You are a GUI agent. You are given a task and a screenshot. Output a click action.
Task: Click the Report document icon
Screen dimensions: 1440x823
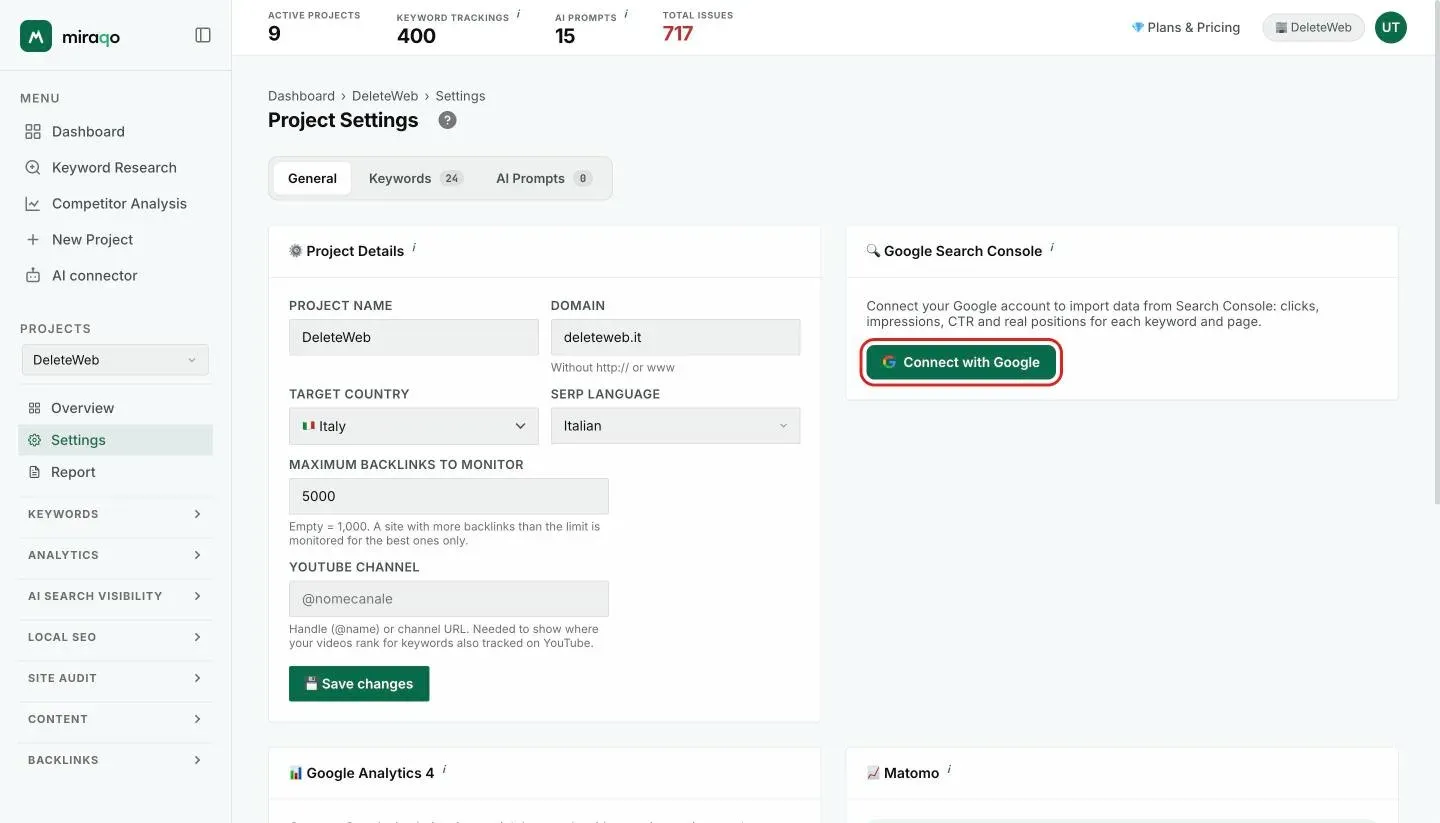(34, 472)
